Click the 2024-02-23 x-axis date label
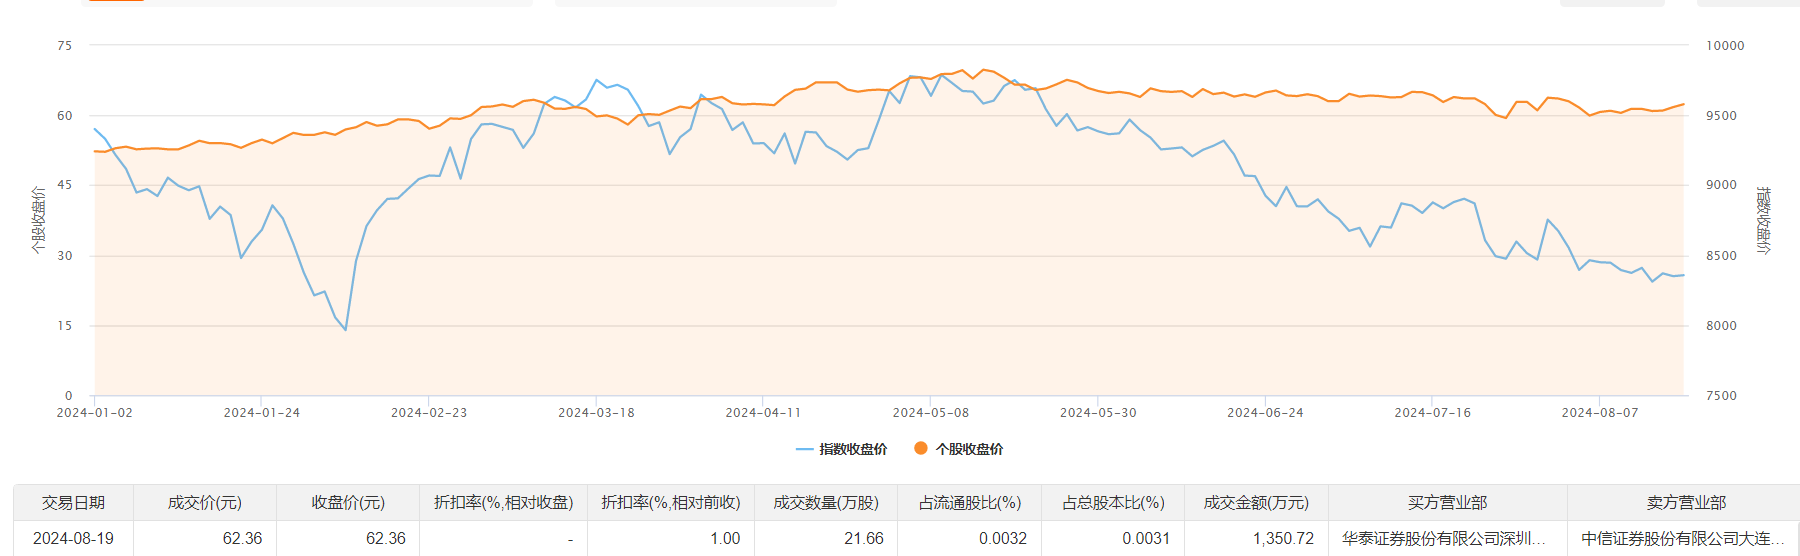The image size is (1800, 556). [429, 412]
